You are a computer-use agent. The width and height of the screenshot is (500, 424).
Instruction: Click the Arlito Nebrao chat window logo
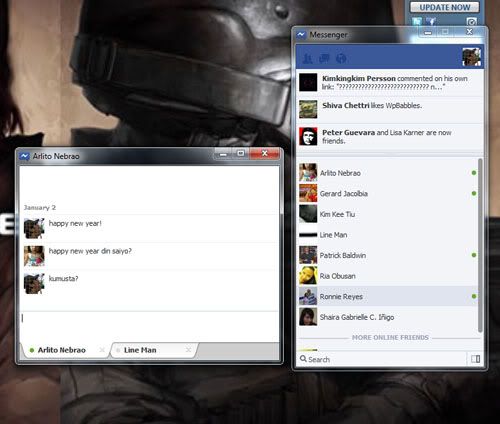pyautogui.click(x=24, y=156)
